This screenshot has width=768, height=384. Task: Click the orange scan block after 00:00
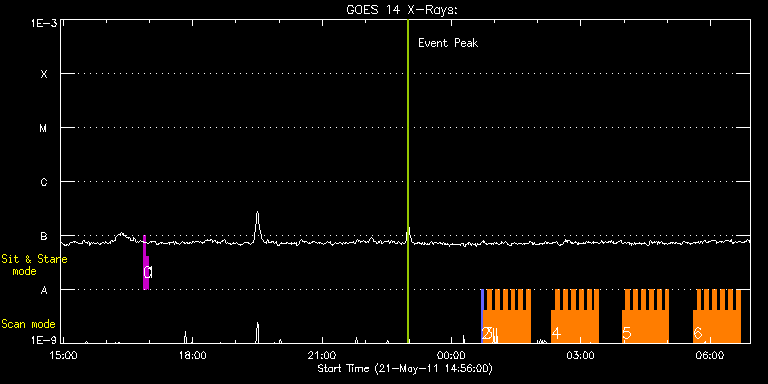507,316
